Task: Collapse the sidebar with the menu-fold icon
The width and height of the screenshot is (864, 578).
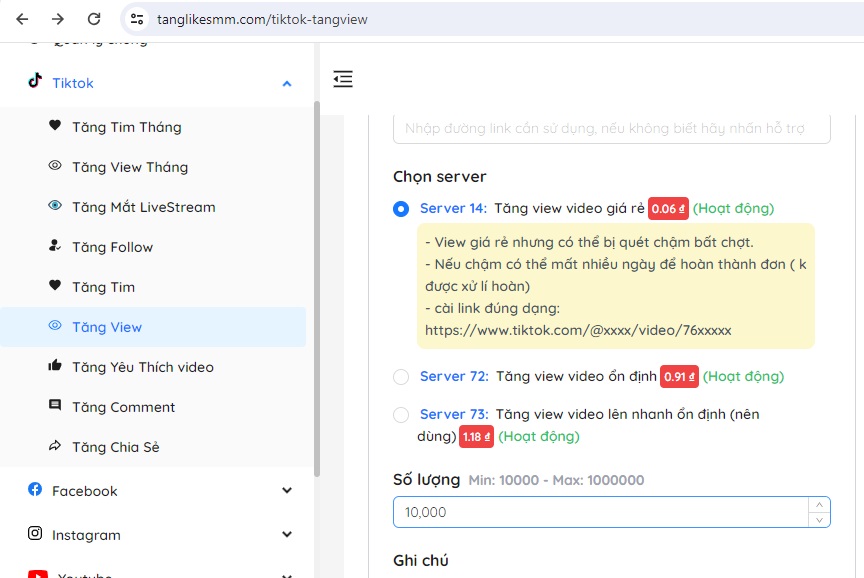Action: coord(343,79)
